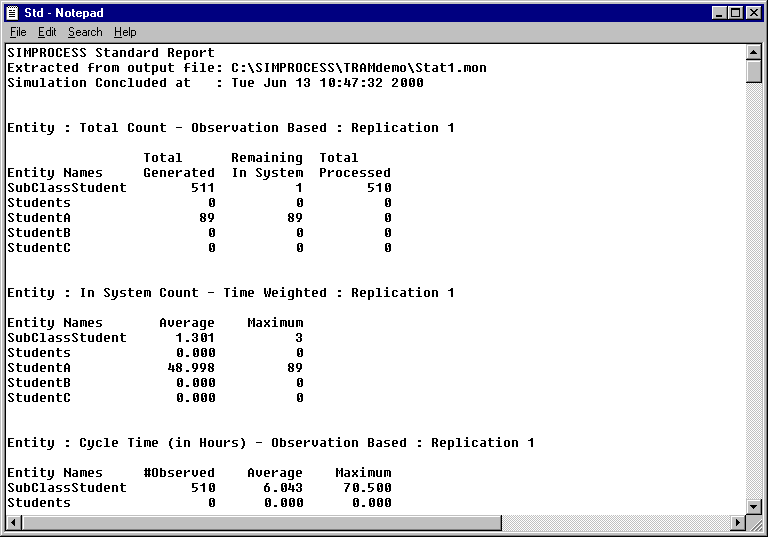Screen dimensions: 768x537
Task: Click 'StudentA' in the Total Count table
Action: coord(39,218)
